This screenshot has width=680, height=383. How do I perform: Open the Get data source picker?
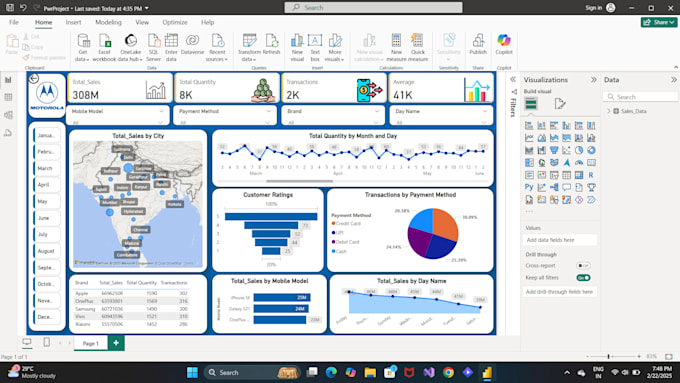coord(82,48)
